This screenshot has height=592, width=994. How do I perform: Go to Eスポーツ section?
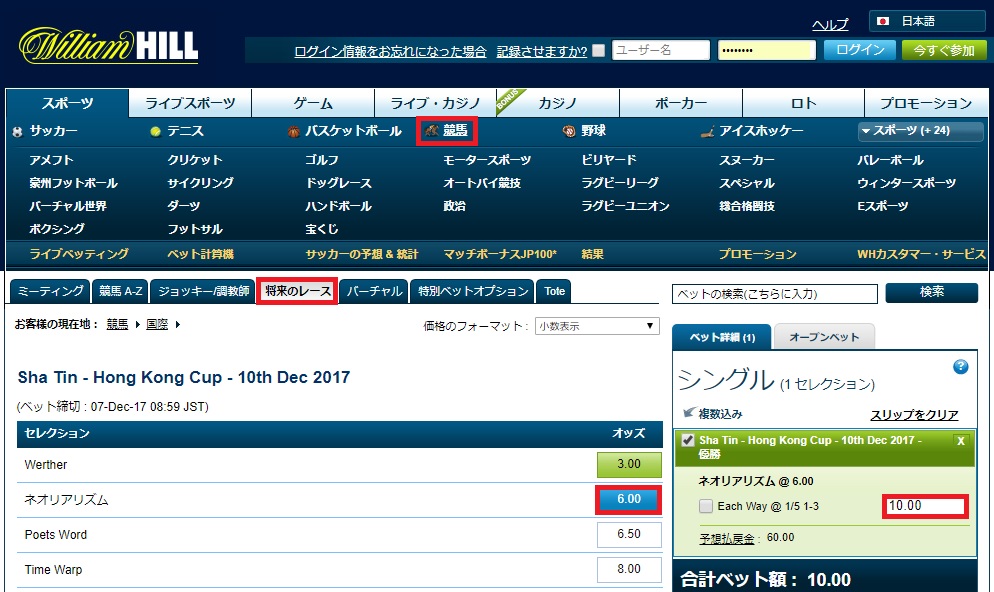click(882, 206)
